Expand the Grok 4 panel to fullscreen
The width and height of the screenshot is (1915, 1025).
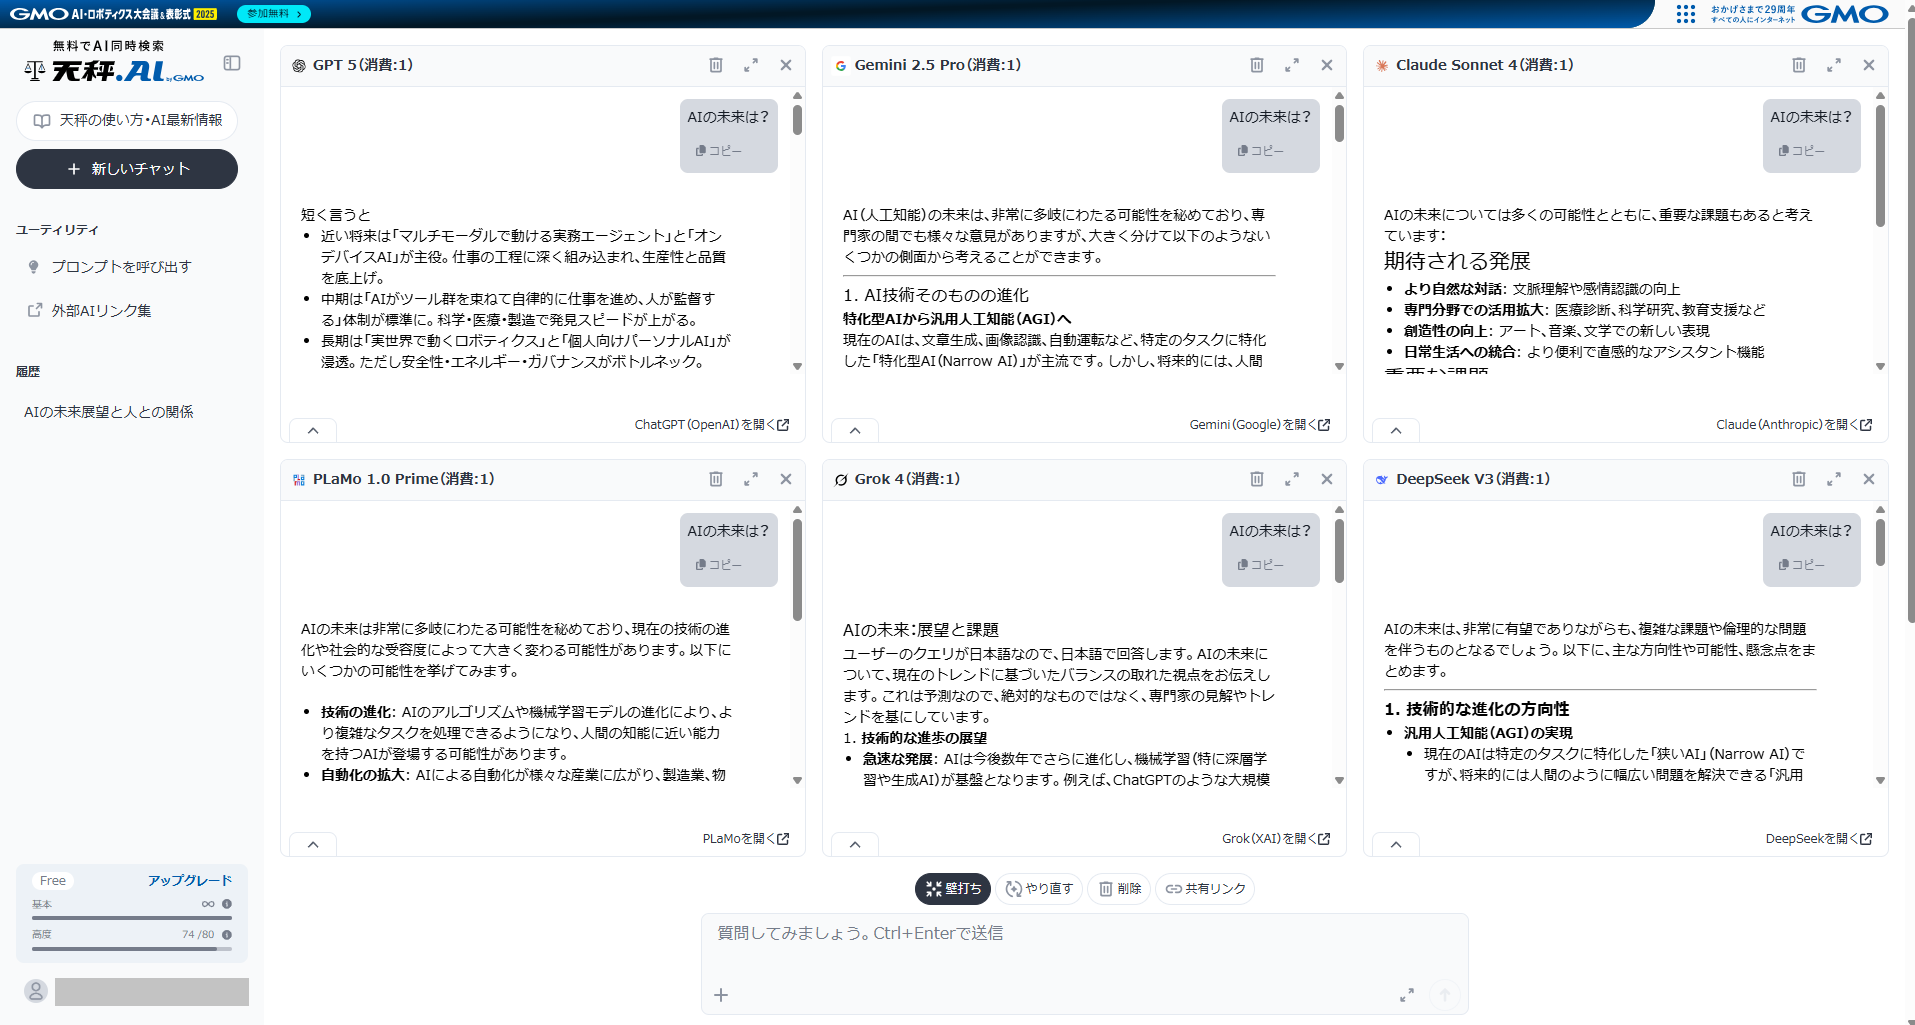click(1292, 479)
